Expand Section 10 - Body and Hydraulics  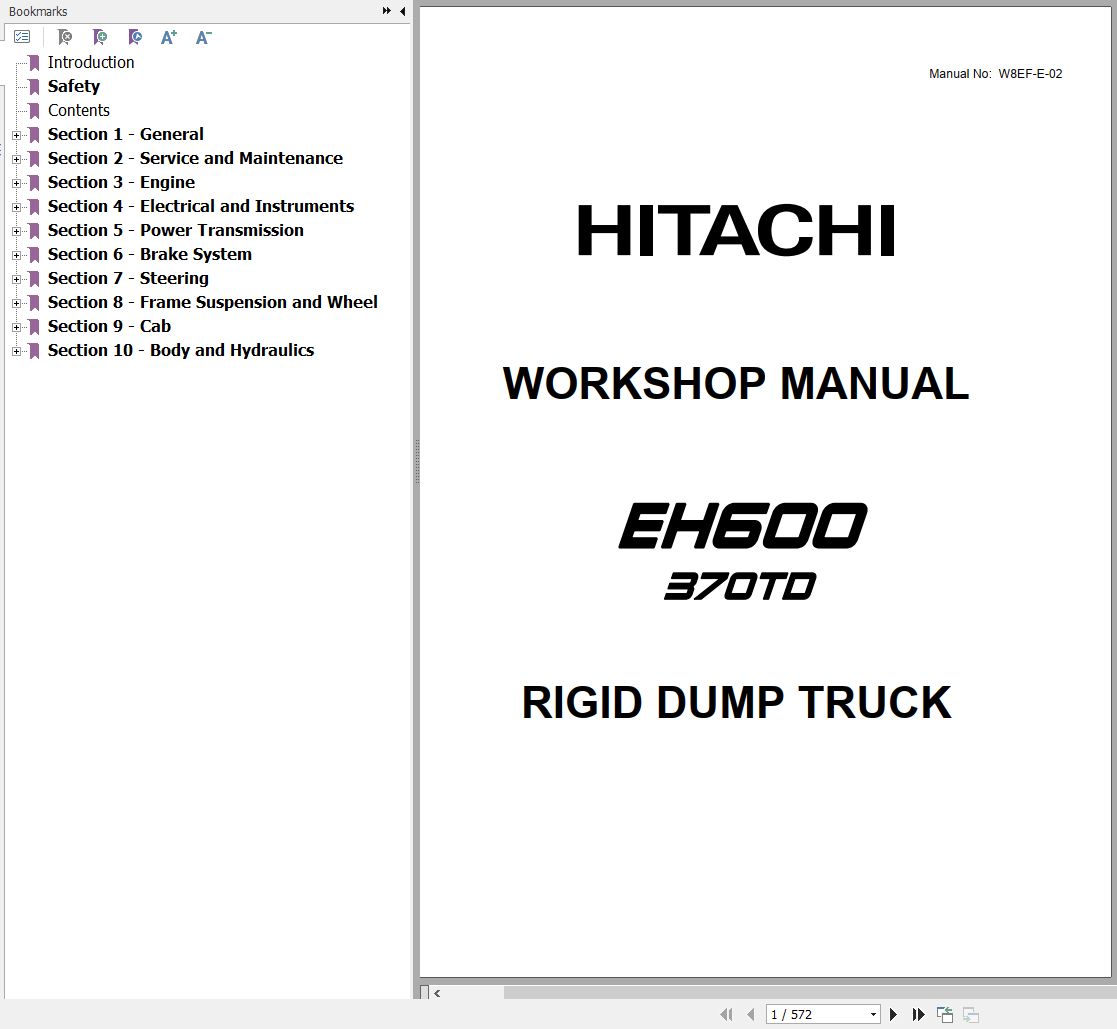click(x=16, y=351)
